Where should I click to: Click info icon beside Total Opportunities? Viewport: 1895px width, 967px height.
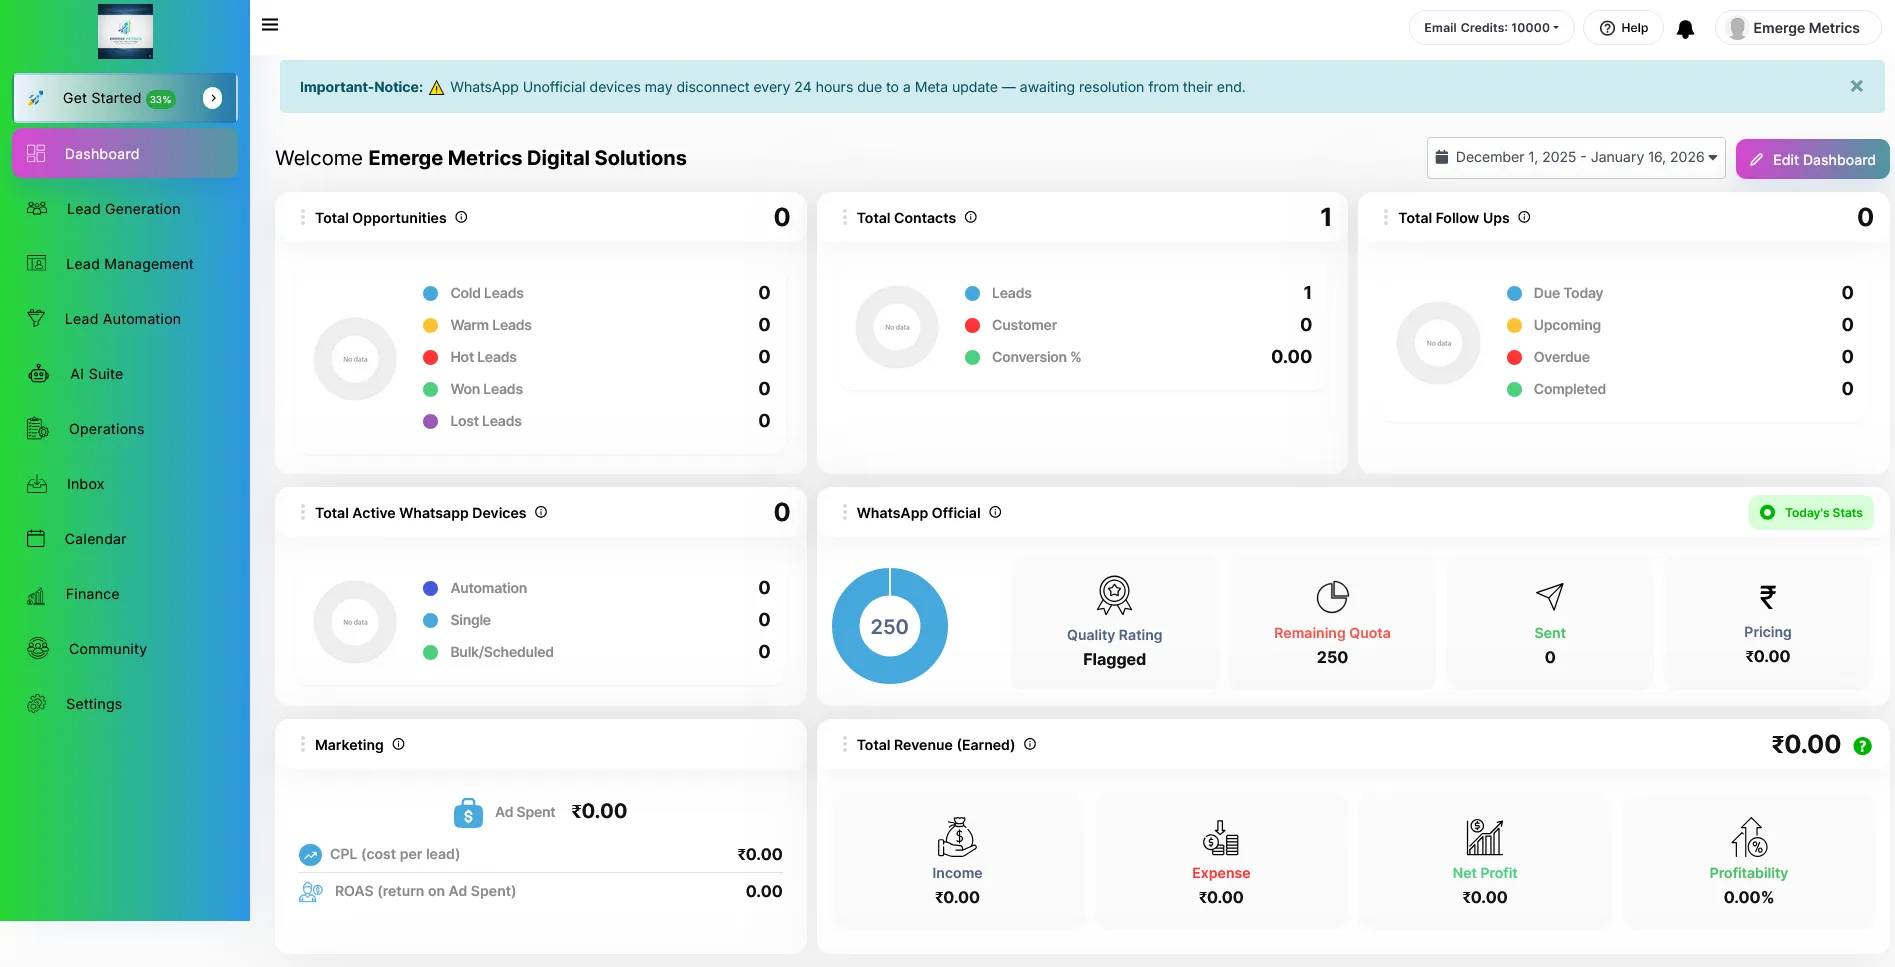pyautogui.click(x=461, y=217)
